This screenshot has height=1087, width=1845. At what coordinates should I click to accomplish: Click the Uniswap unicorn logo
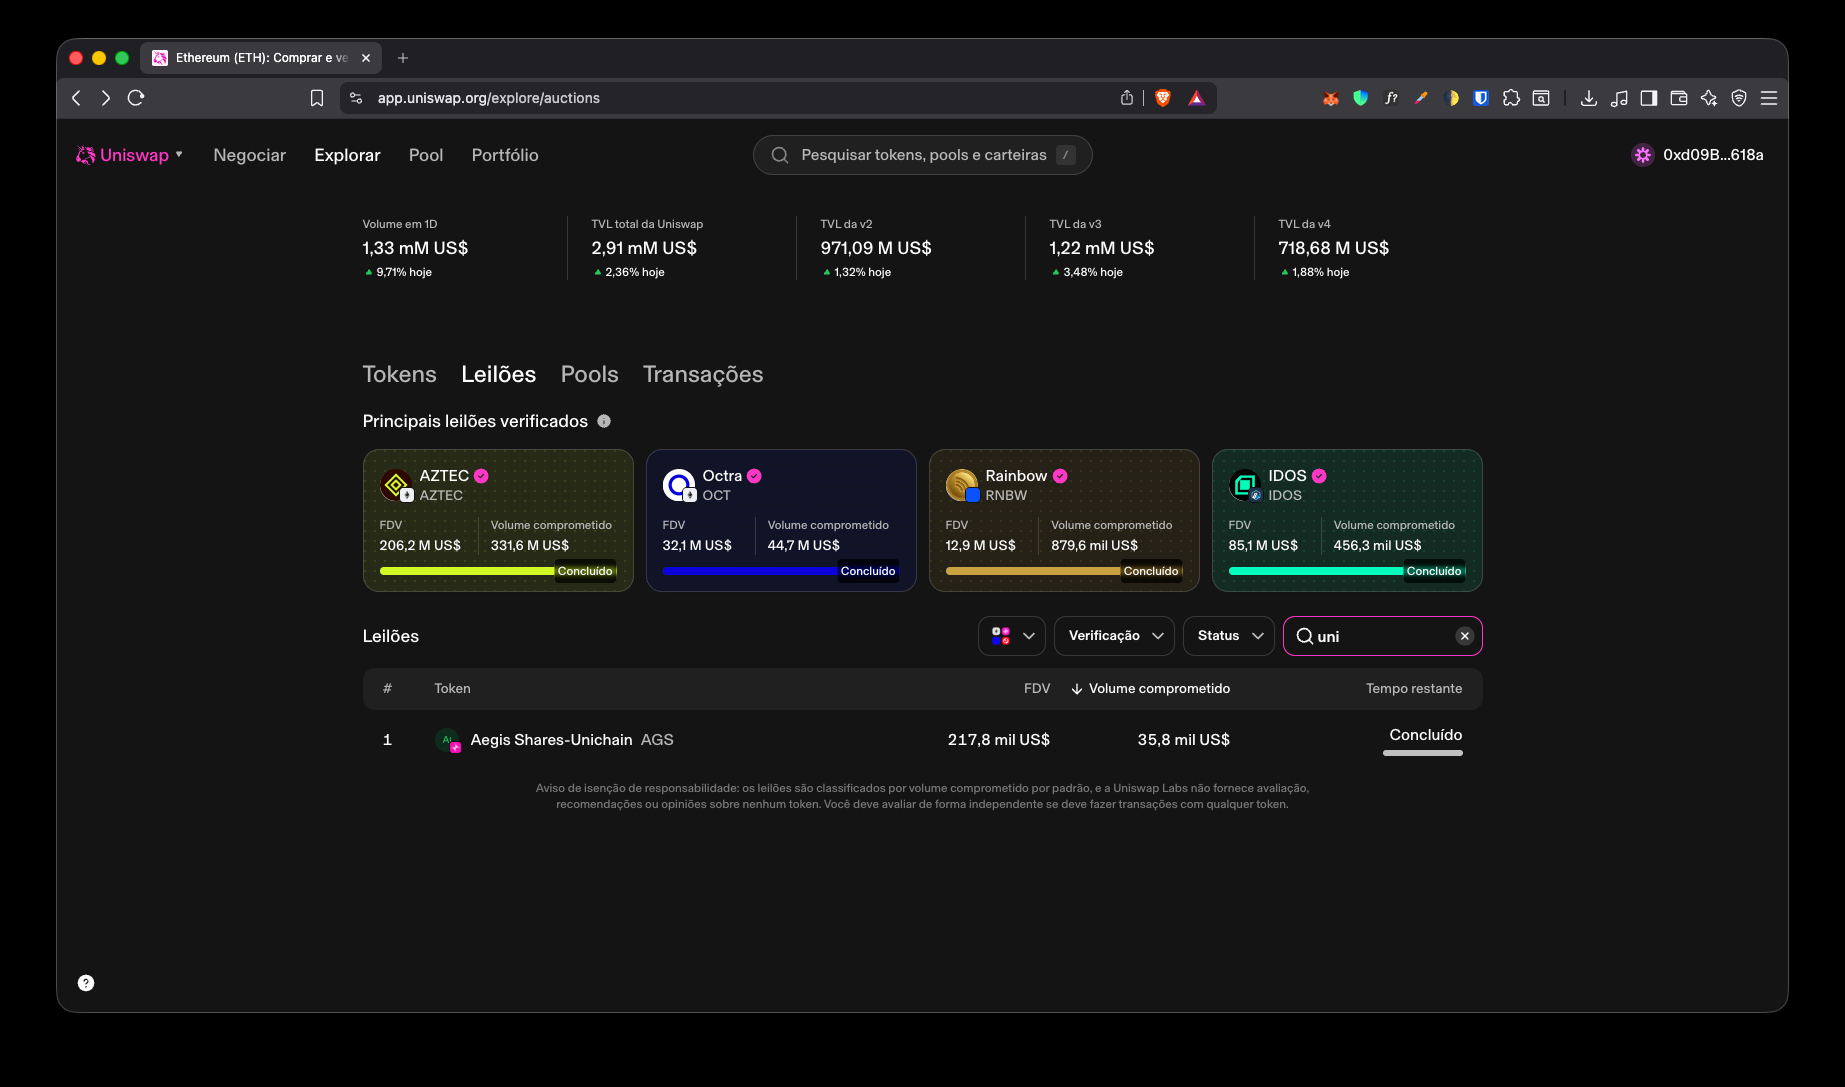(x=85, y=155)
